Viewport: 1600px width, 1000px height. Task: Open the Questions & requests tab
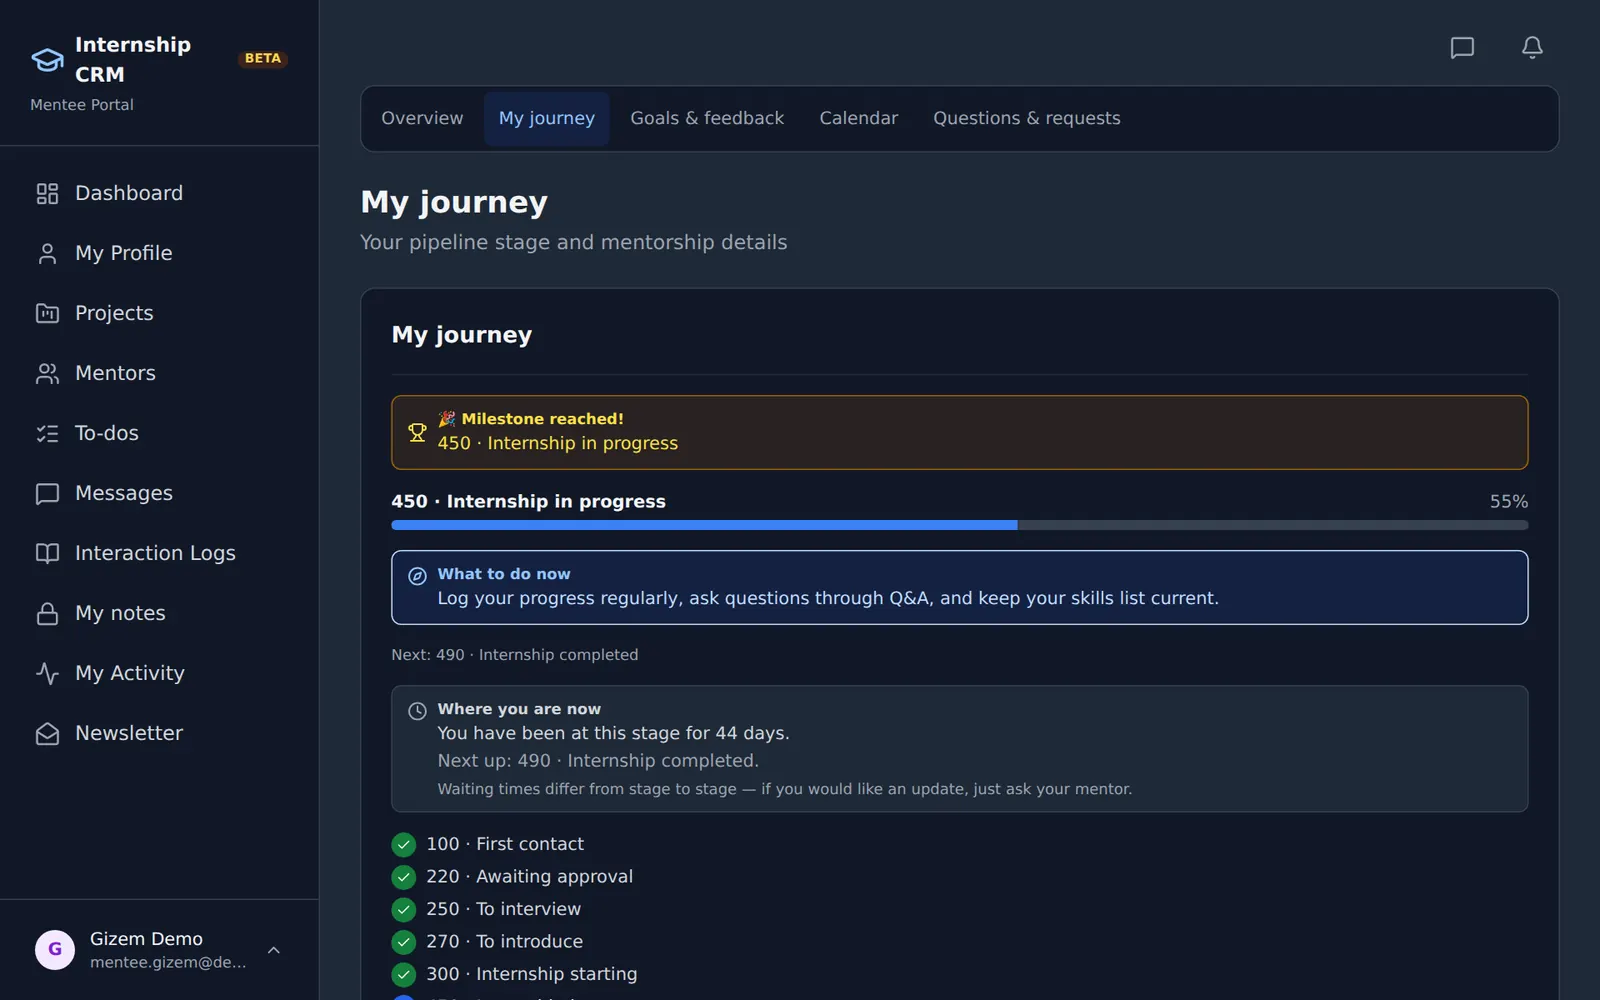pyautogui.click(x=1027, y=118)
